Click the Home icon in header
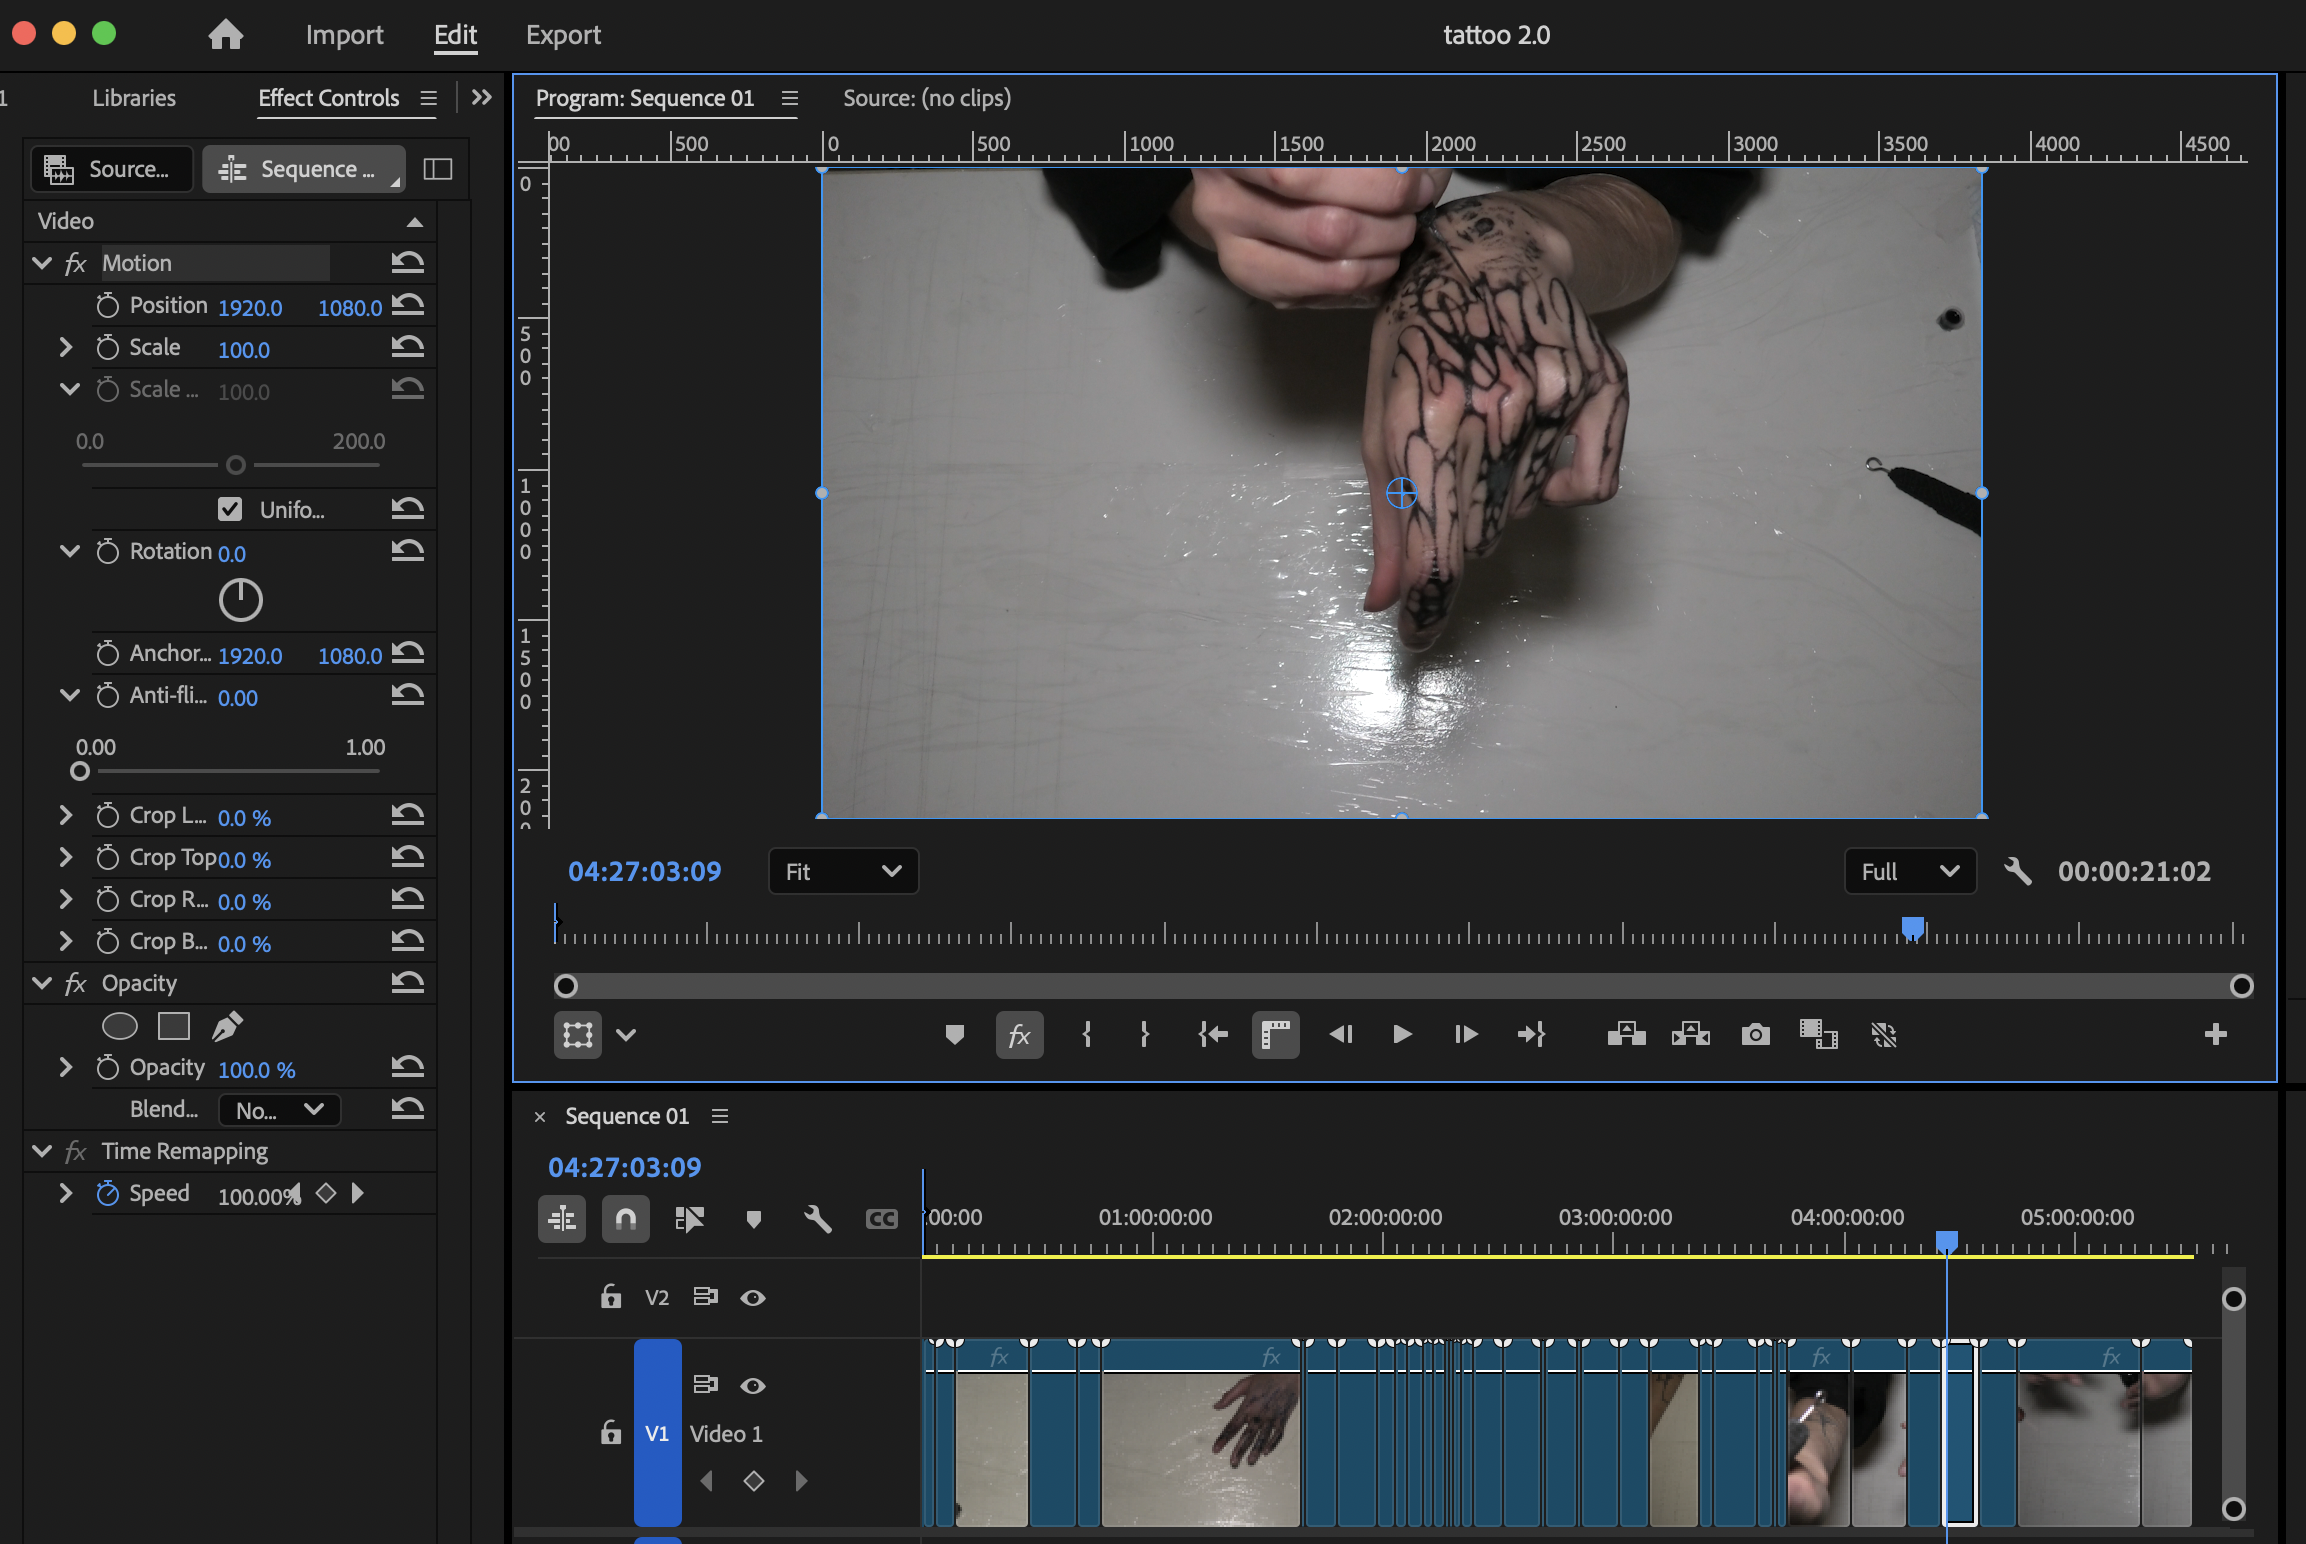 pos(225,35)
